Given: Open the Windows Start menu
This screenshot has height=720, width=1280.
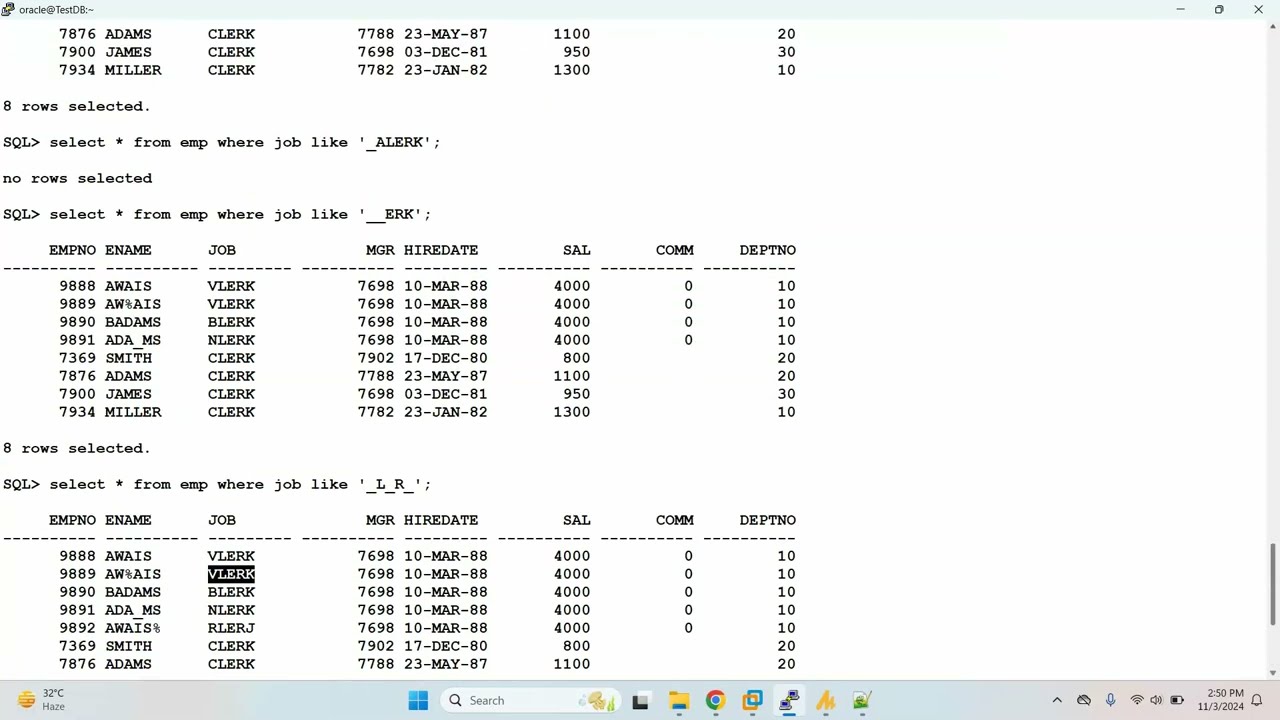Looking at the screenshot, I should click(418, 700).
